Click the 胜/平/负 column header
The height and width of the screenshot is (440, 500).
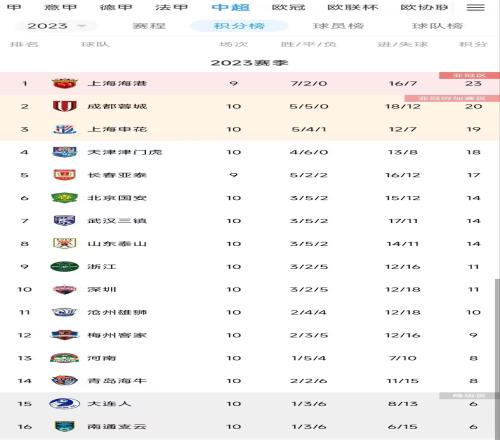point(308,44)
